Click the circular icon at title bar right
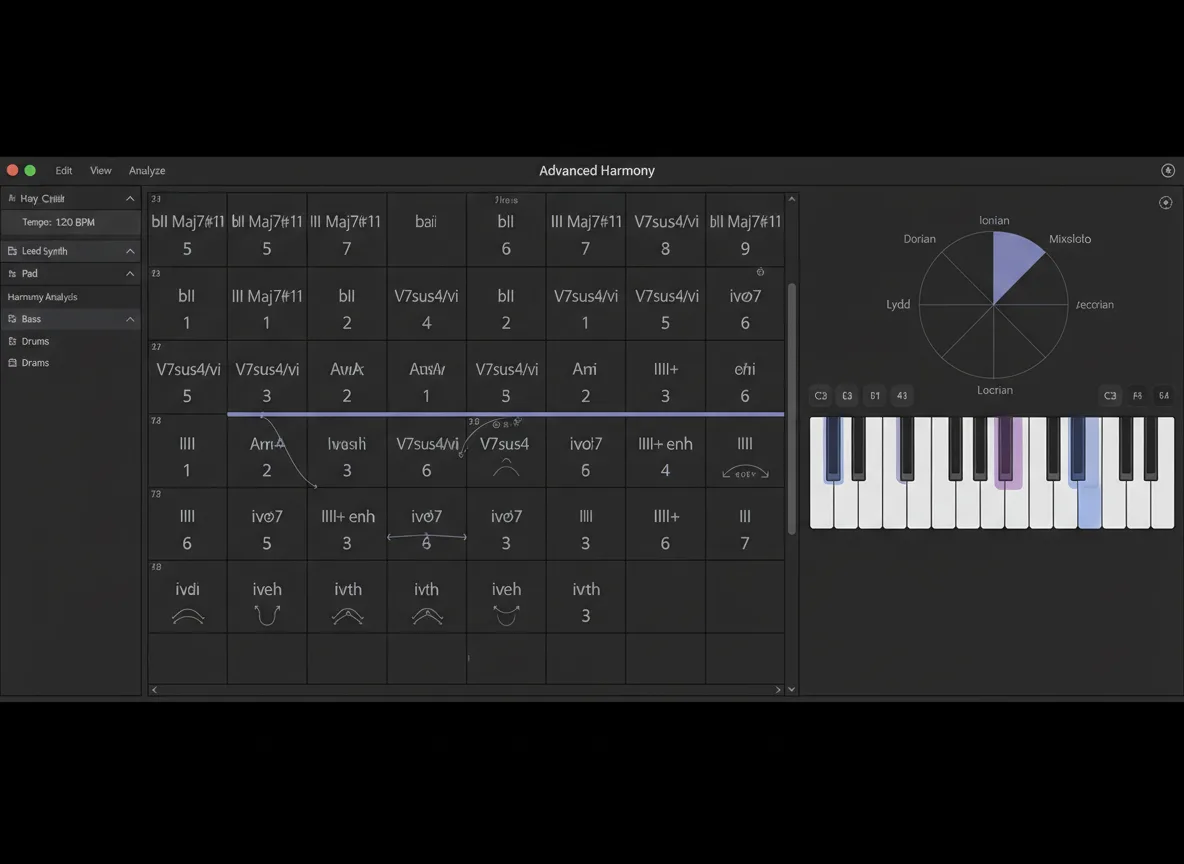The image size is (1184, 864). coord(1167,171)
